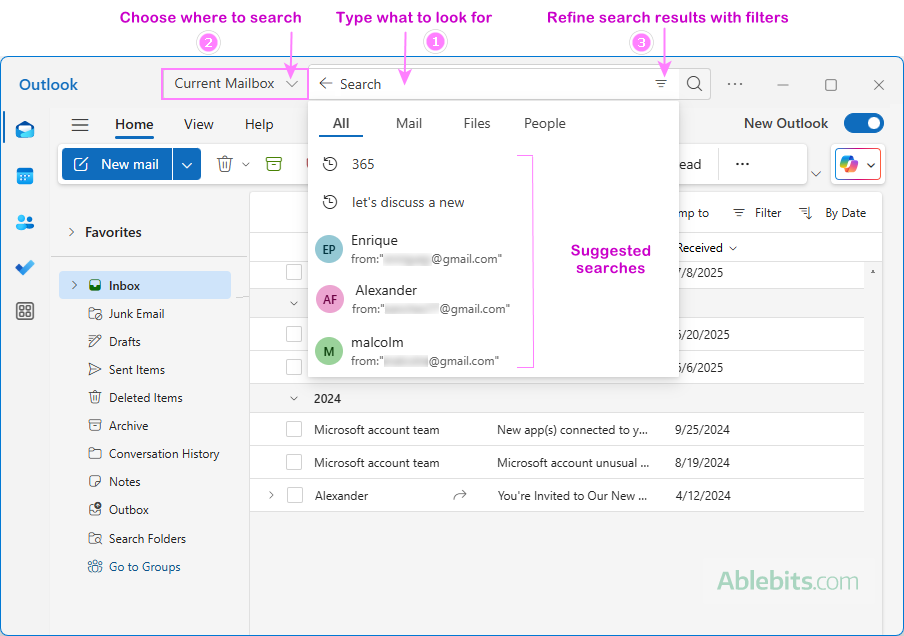
Task: Click inside the Search text field
Action: 490,84
